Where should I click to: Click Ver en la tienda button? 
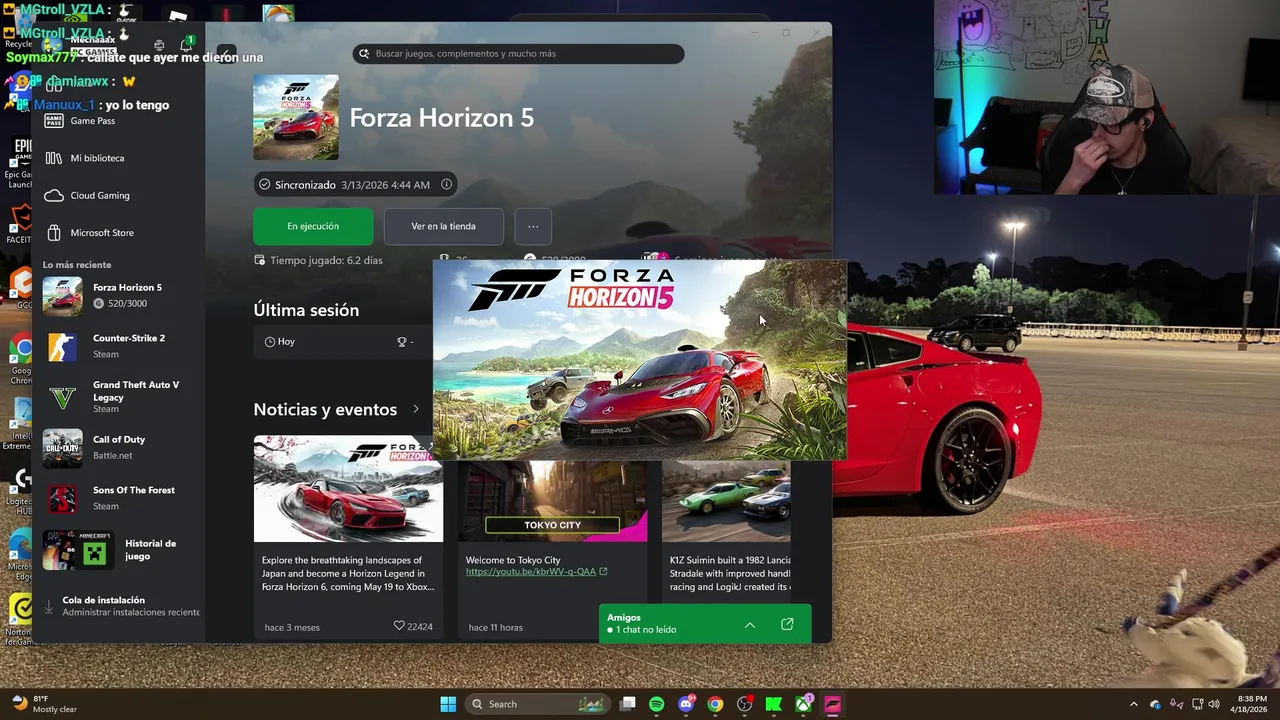point(443,226)
